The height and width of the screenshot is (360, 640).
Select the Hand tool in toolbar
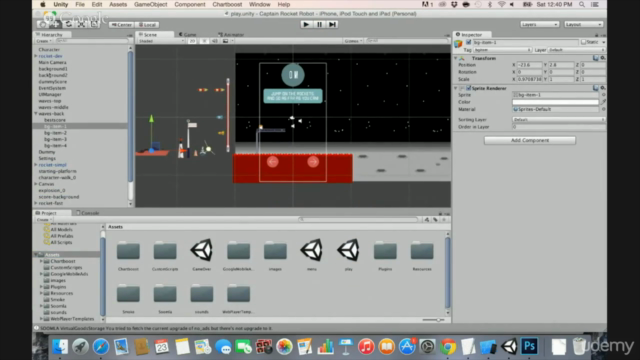pos(42,24)
